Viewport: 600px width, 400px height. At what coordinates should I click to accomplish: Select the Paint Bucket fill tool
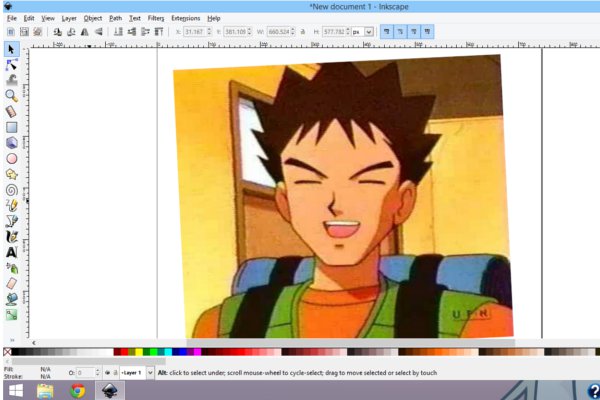coord(11,299)
